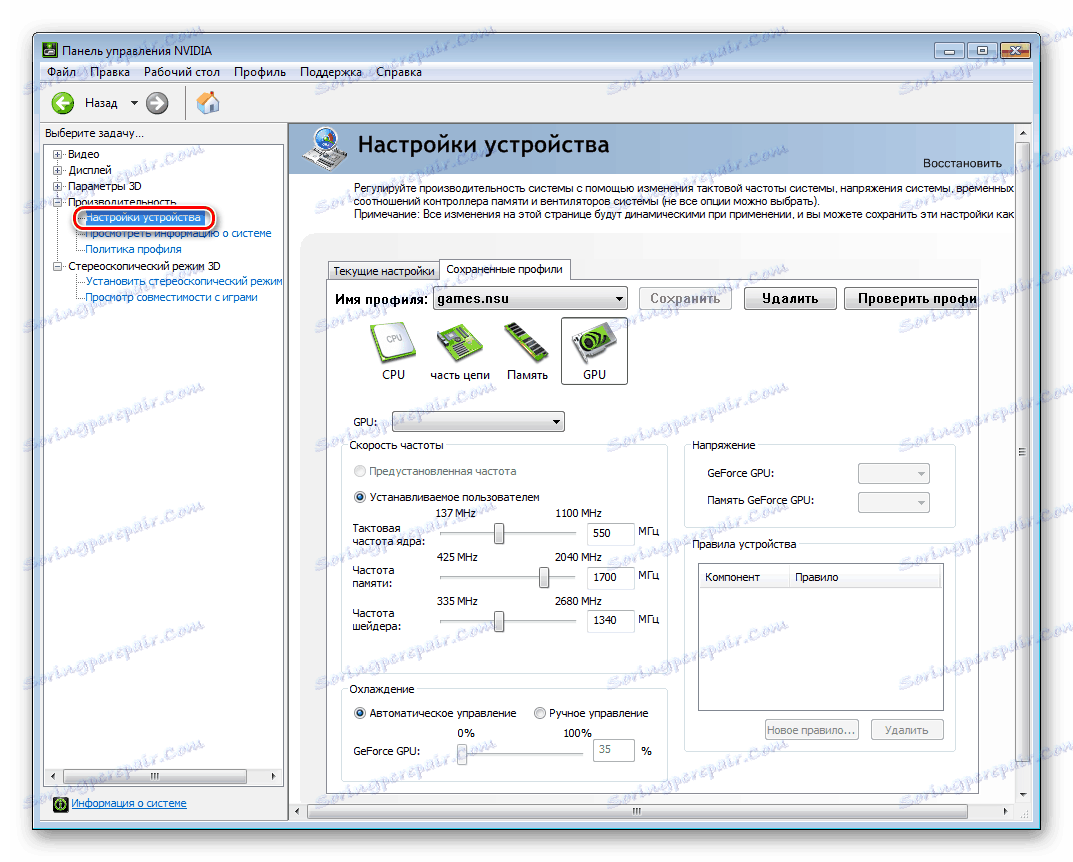Open Политика профиля tree item

(133, 250)
